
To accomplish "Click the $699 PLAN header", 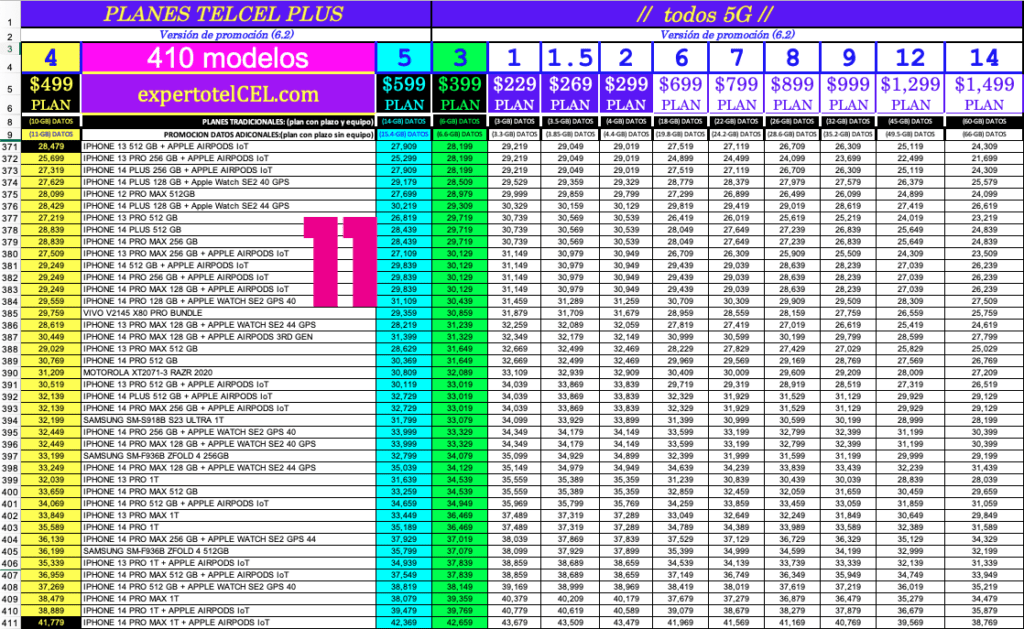I will 680,93.
